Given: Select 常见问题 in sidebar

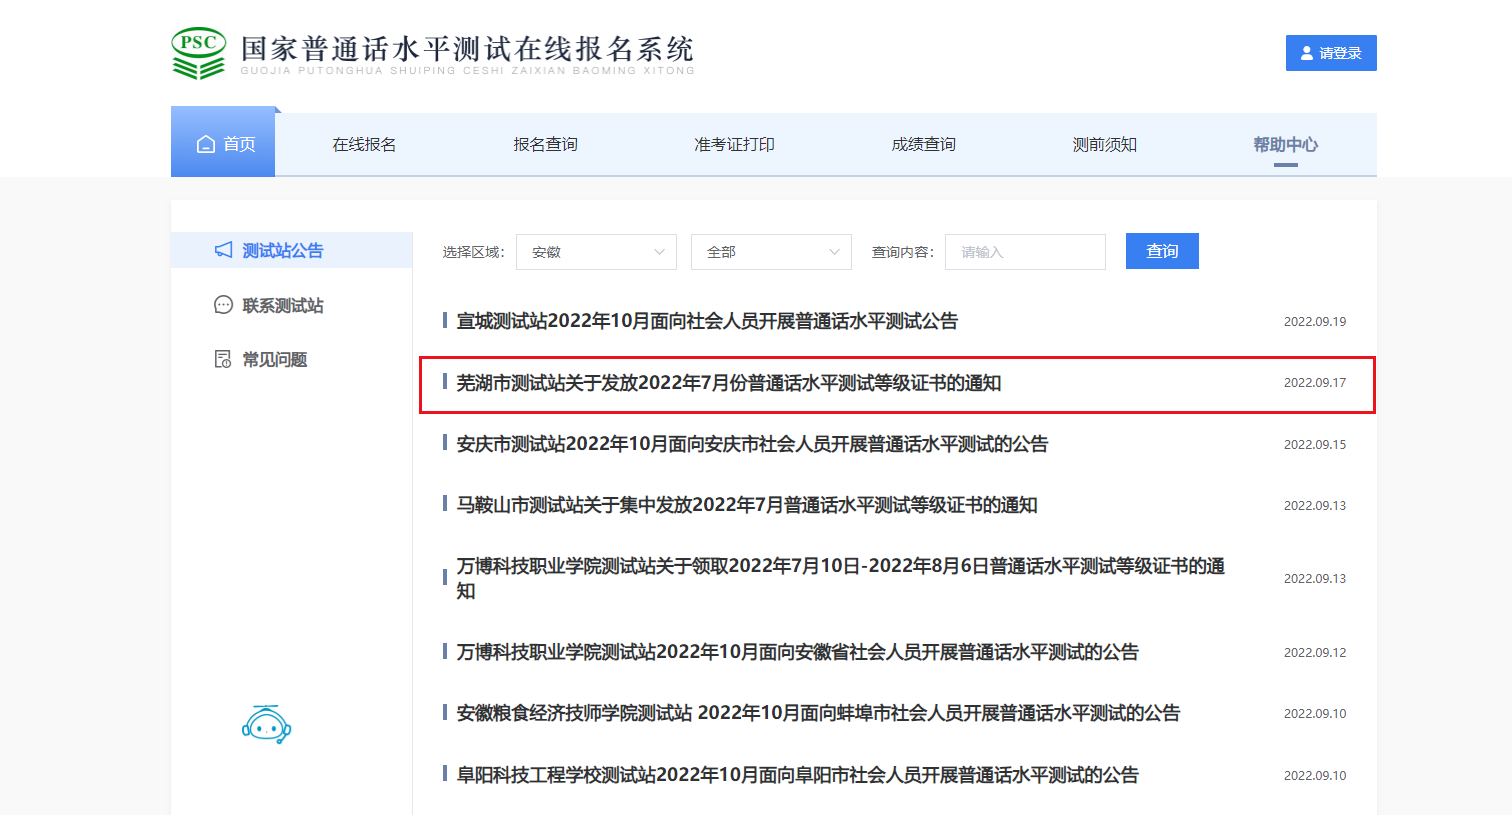Looking at the screenshot, I should 275,359.
